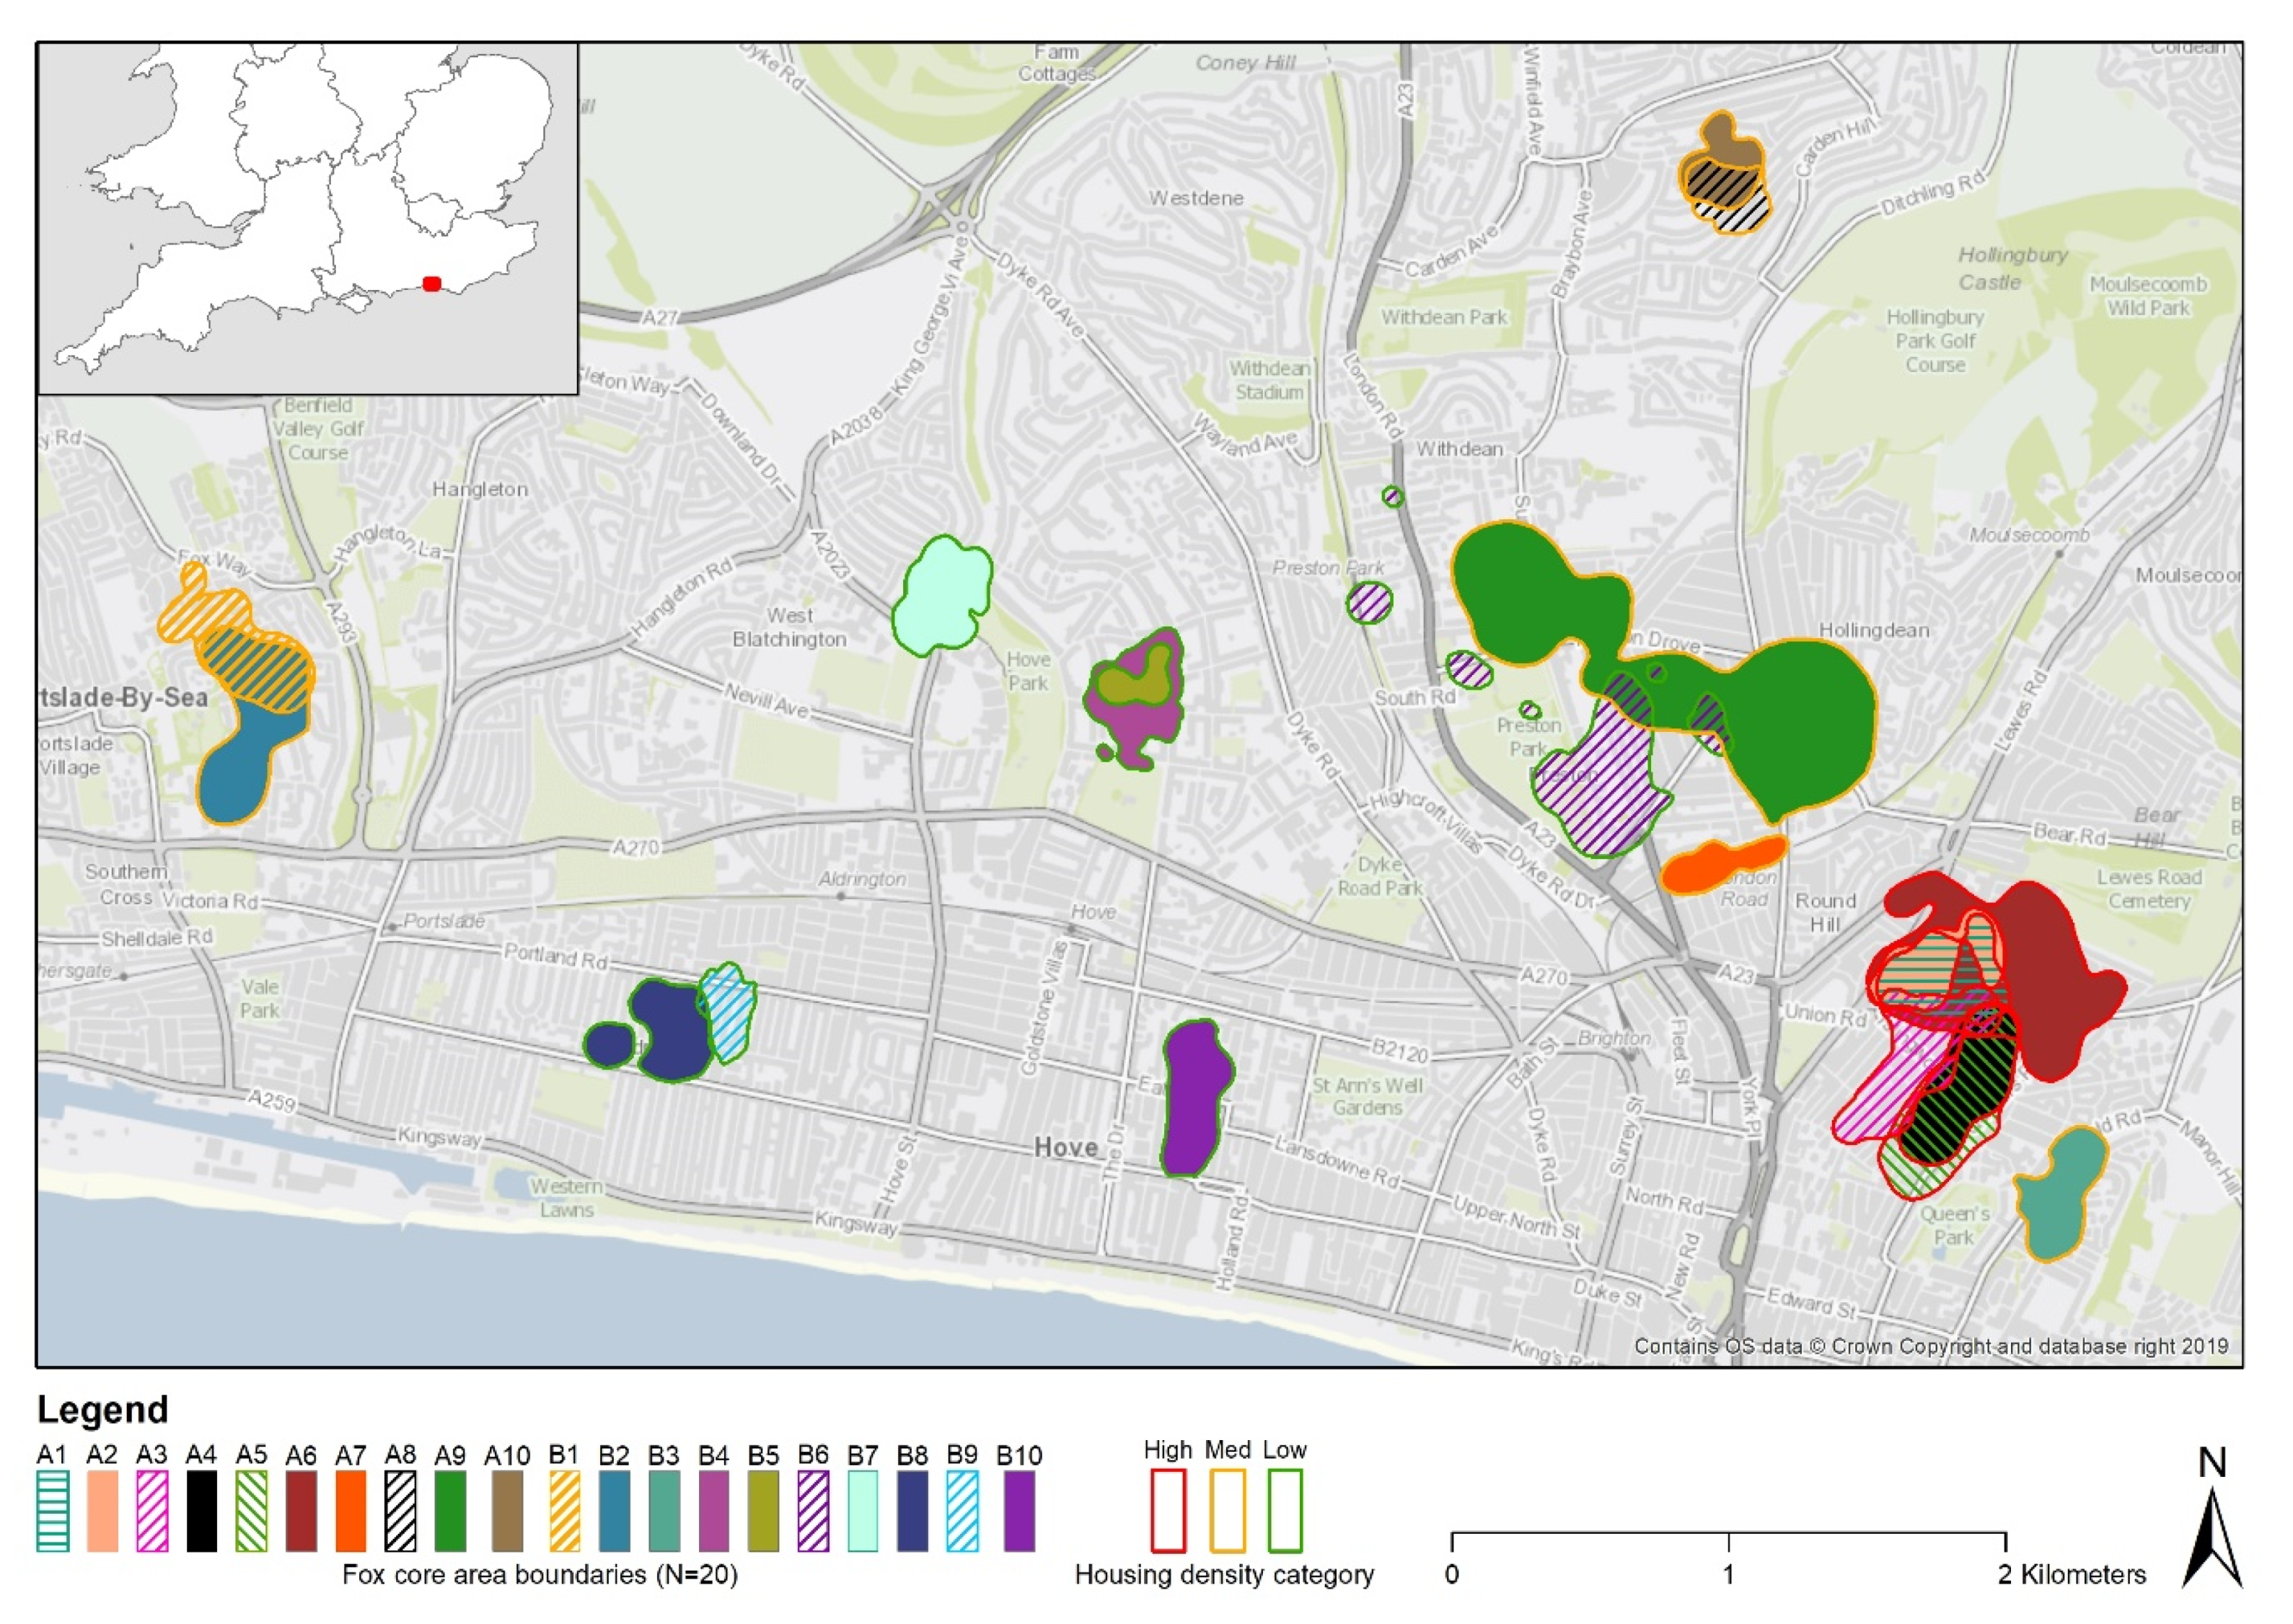Select the B10 purple legend swatch
This screenshot has height=1624, width=2293.
pyautogui.click(x=1019, y=1510)
